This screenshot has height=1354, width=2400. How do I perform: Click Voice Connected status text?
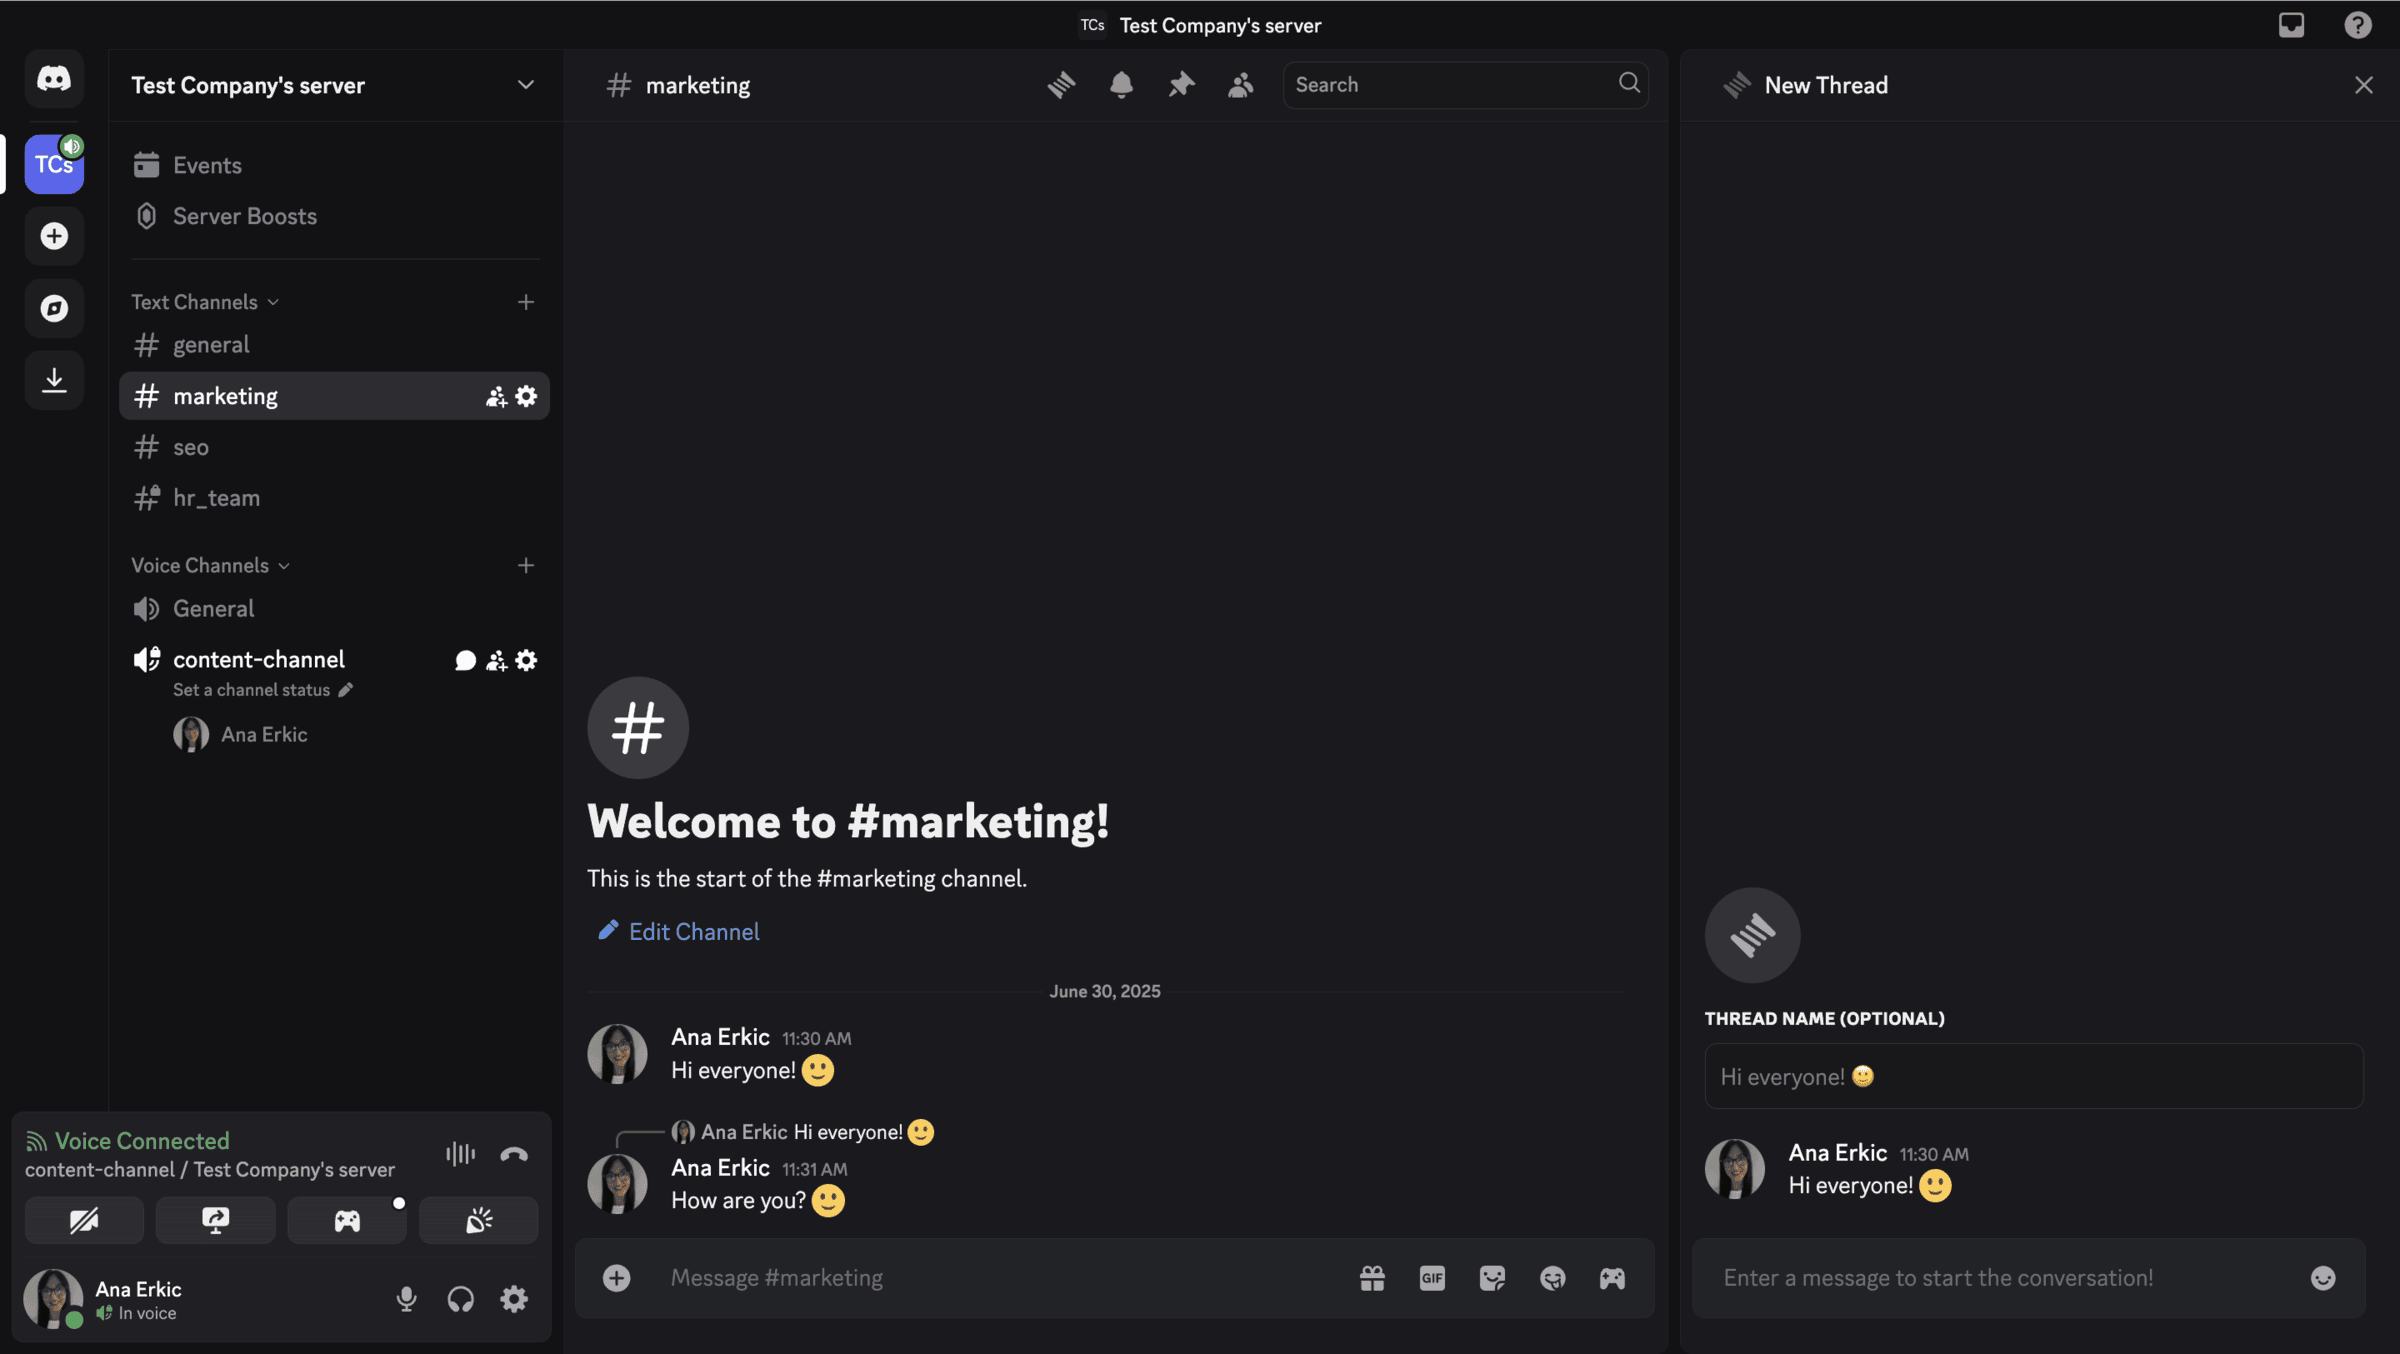click(142, 1141)
